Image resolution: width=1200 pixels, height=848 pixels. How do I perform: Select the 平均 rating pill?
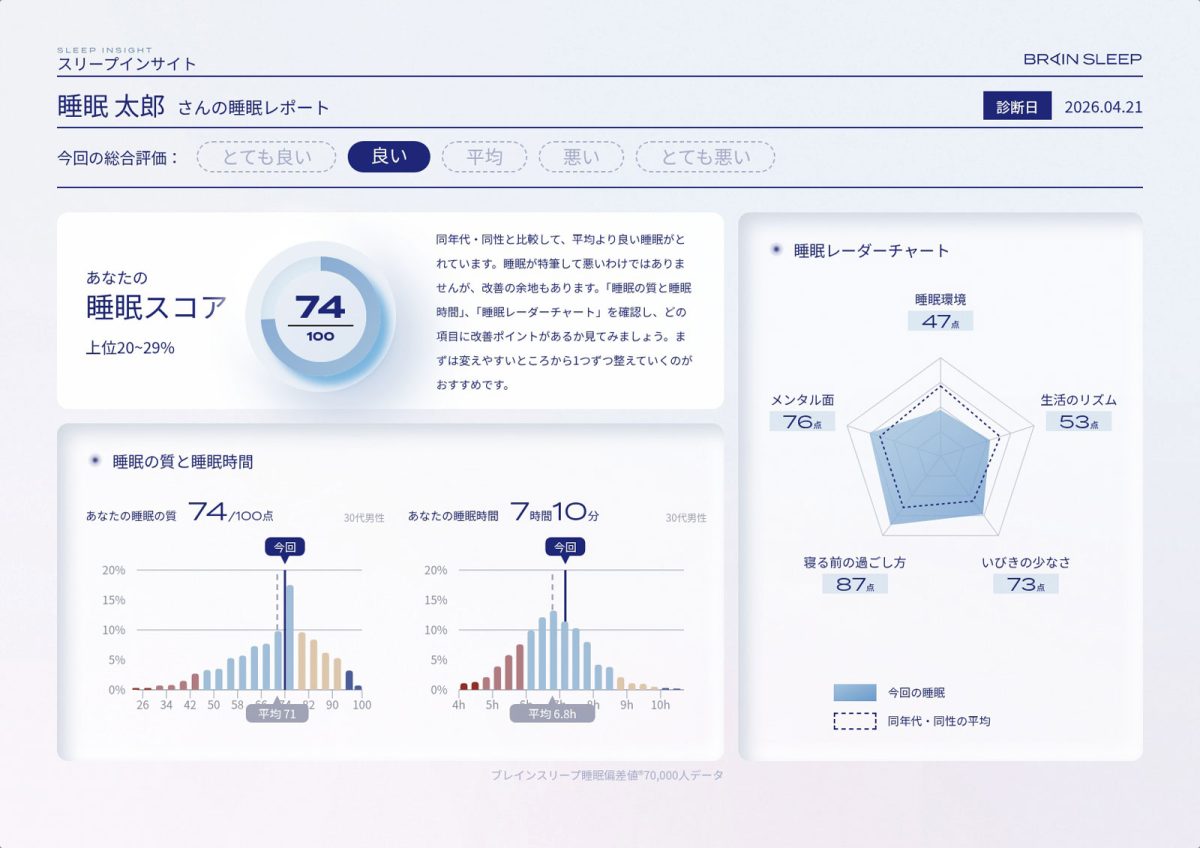click(x=484, y=157)
